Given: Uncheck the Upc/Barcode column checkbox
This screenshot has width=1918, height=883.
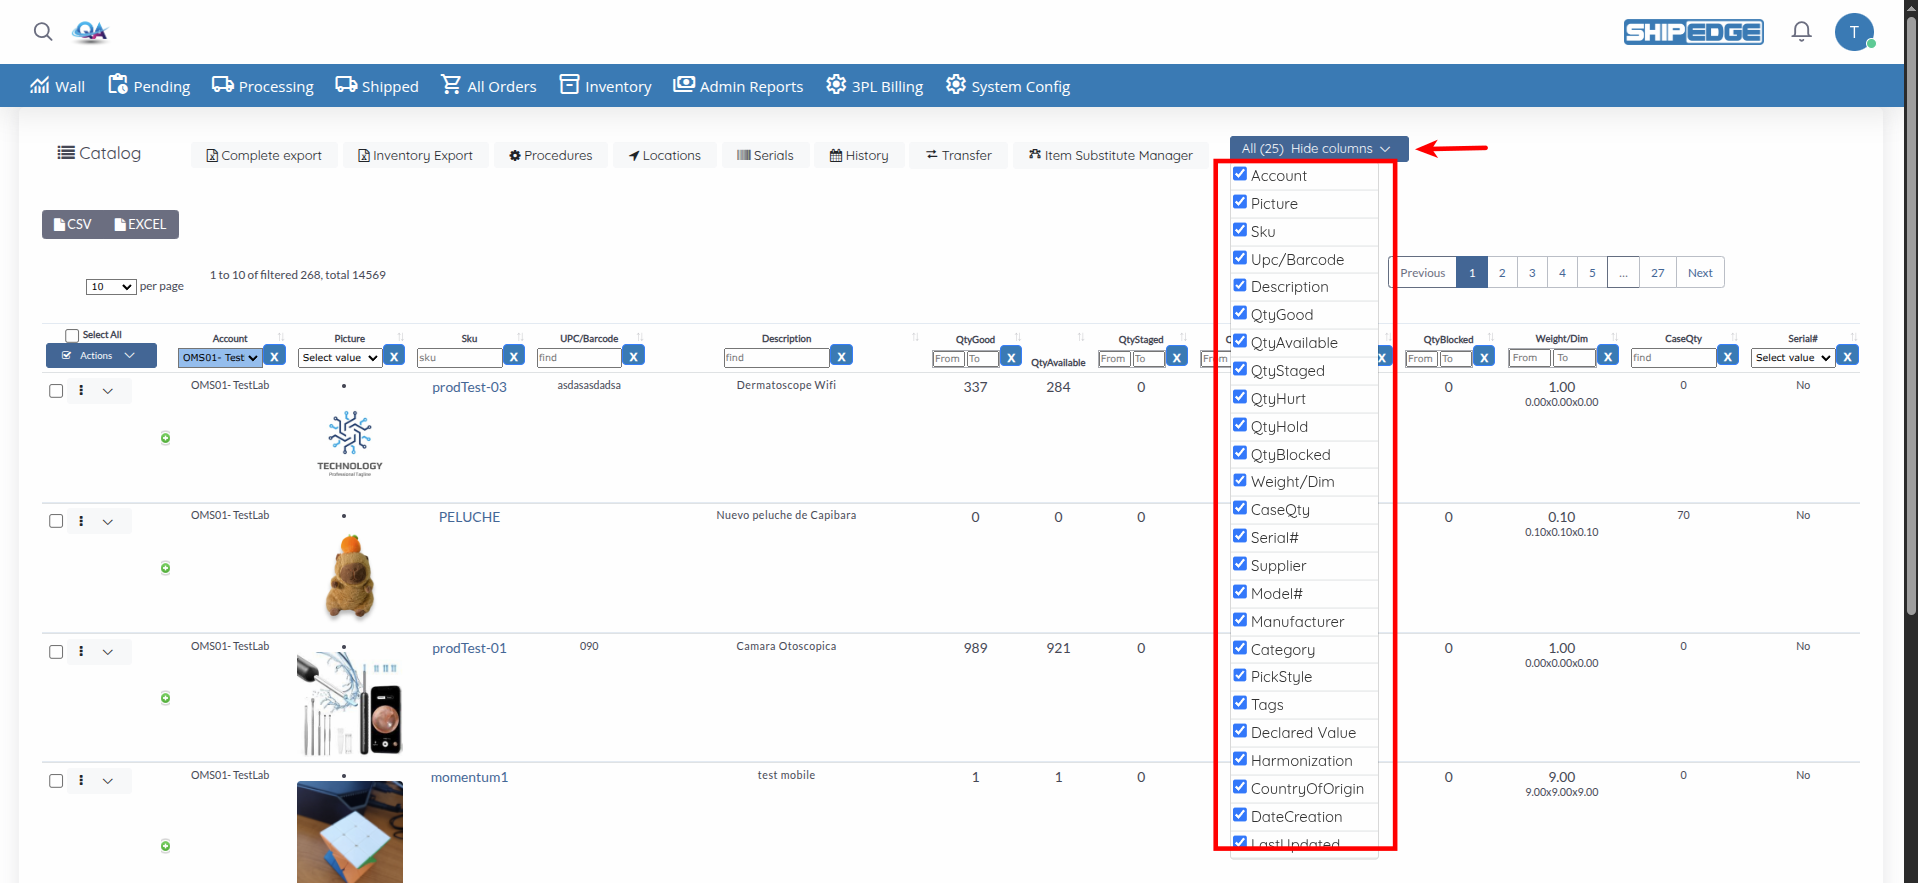Looking at the screenshot, I should pyautogui.click(x=1240, y=258).
